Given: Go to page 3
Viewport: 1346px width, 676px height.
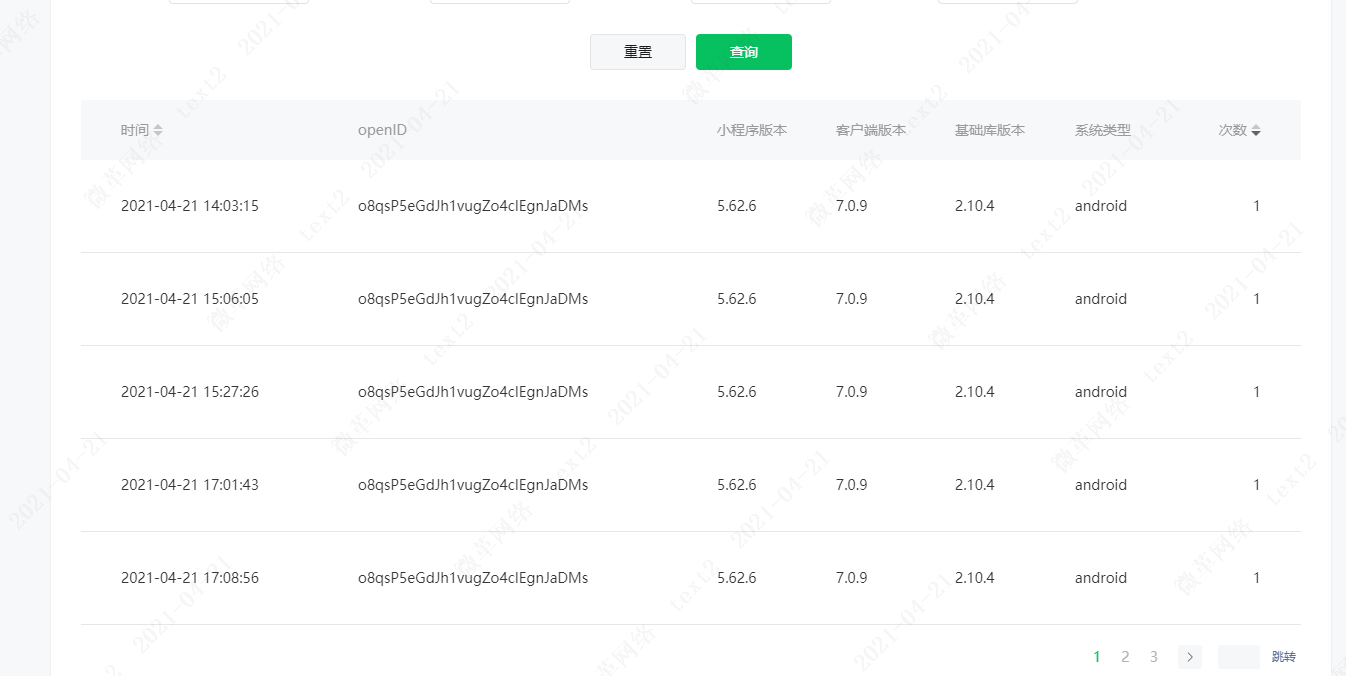Looking at the screenshot, I should [1154, 657].
